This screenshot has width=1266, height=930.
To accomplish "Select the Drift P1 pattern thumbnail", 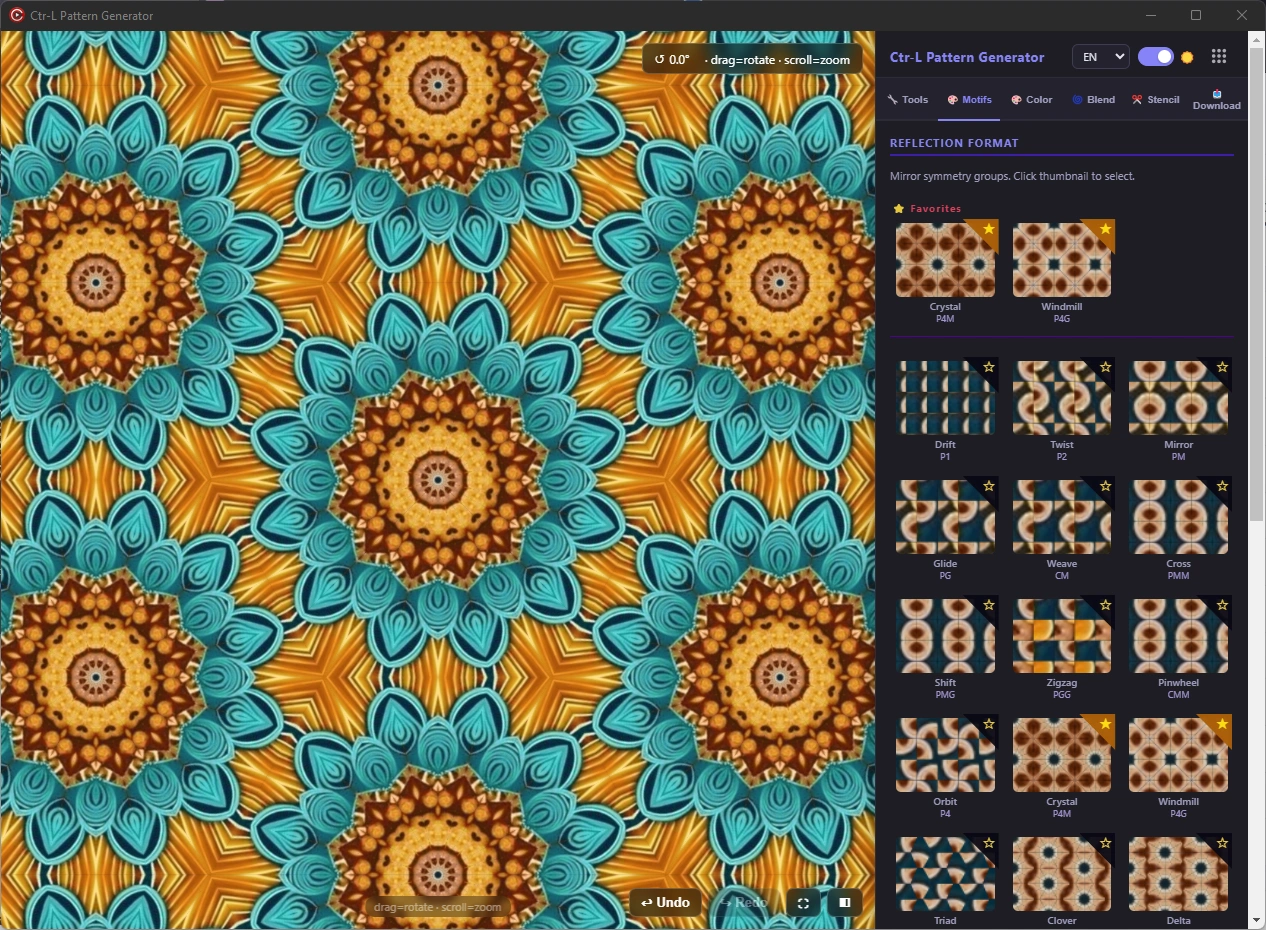I will point(945,398).
